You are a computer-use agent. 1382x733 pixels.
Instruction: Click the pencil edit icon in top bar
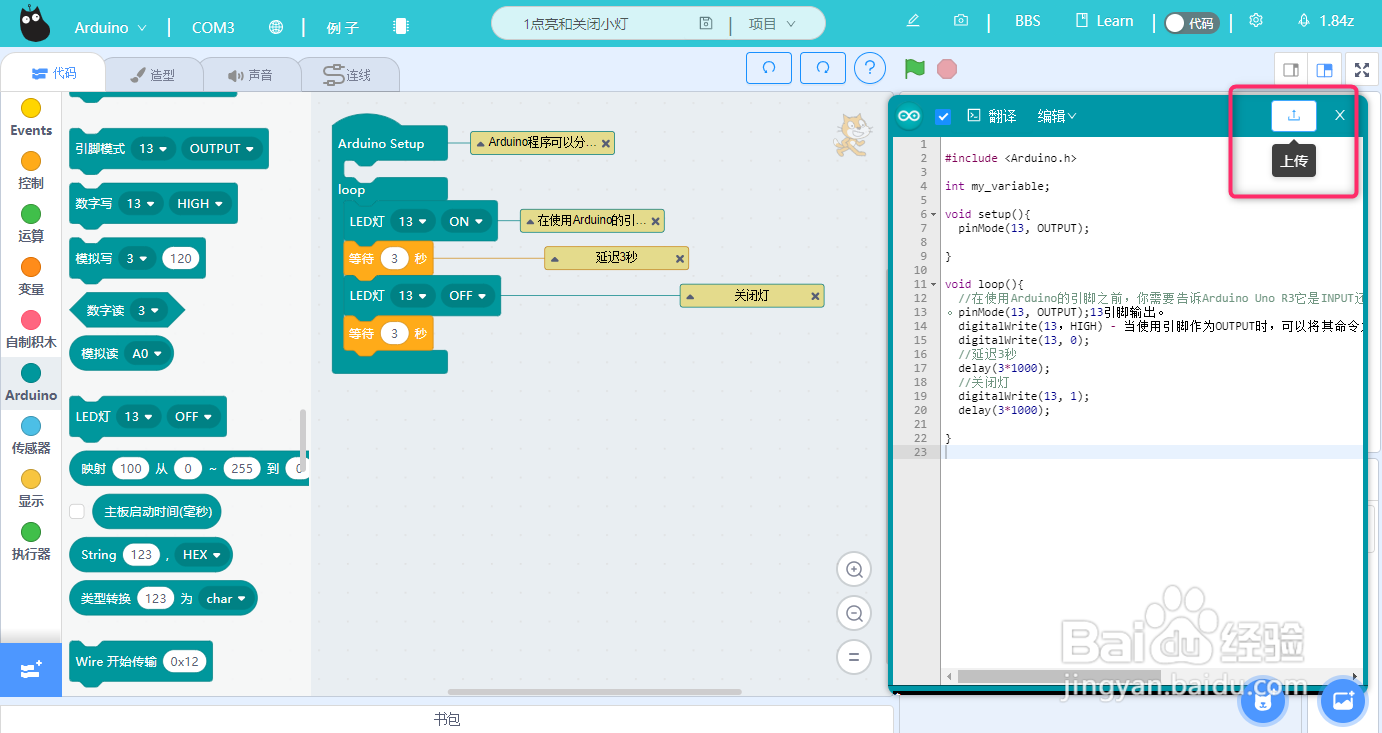912,21
